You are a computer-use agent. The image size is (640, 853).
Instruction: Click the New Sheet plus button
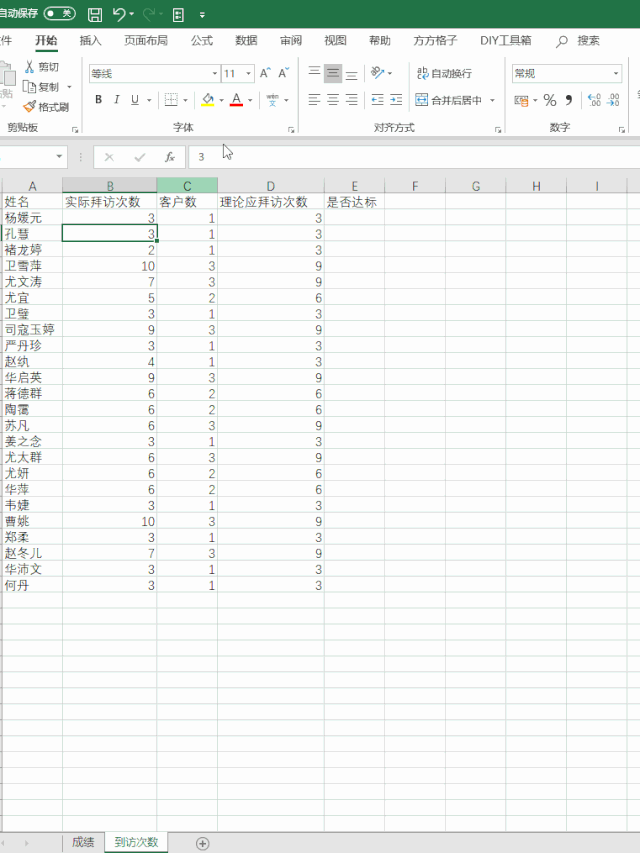[202, 843]
